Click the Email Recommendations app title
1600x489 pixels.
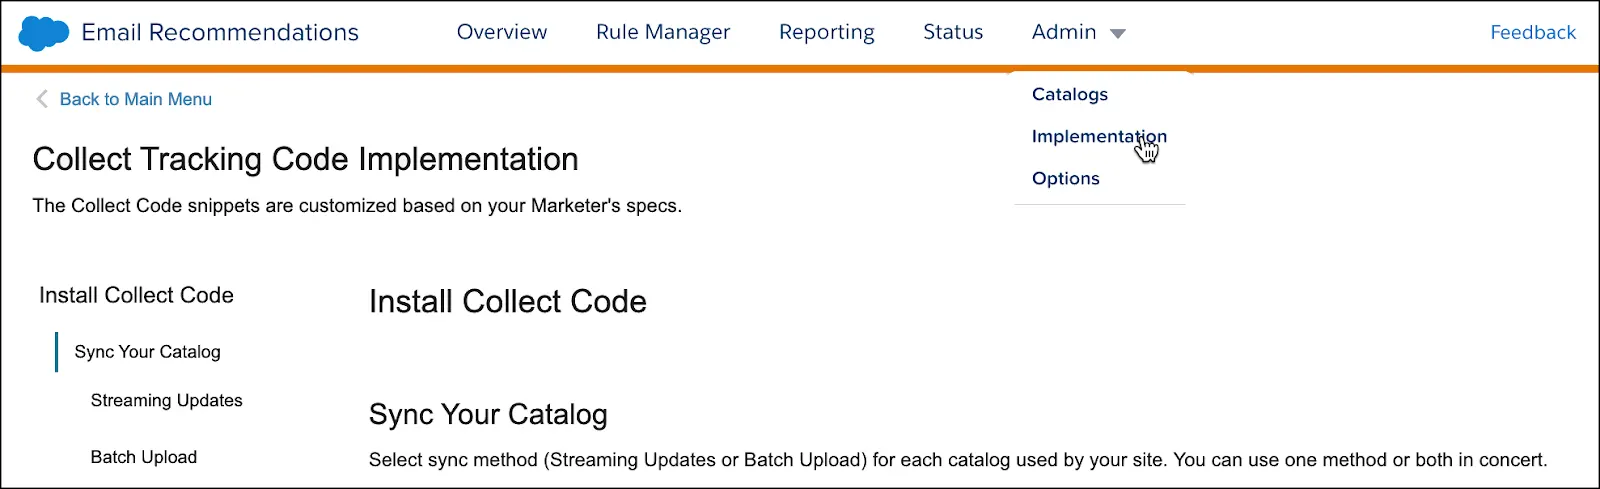point(220,32)
